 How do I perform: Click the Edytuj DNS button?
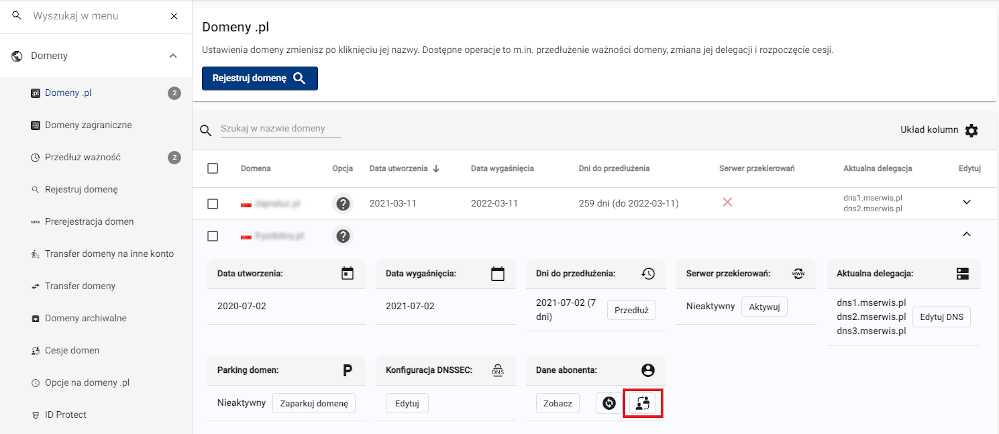coord(941,317)
